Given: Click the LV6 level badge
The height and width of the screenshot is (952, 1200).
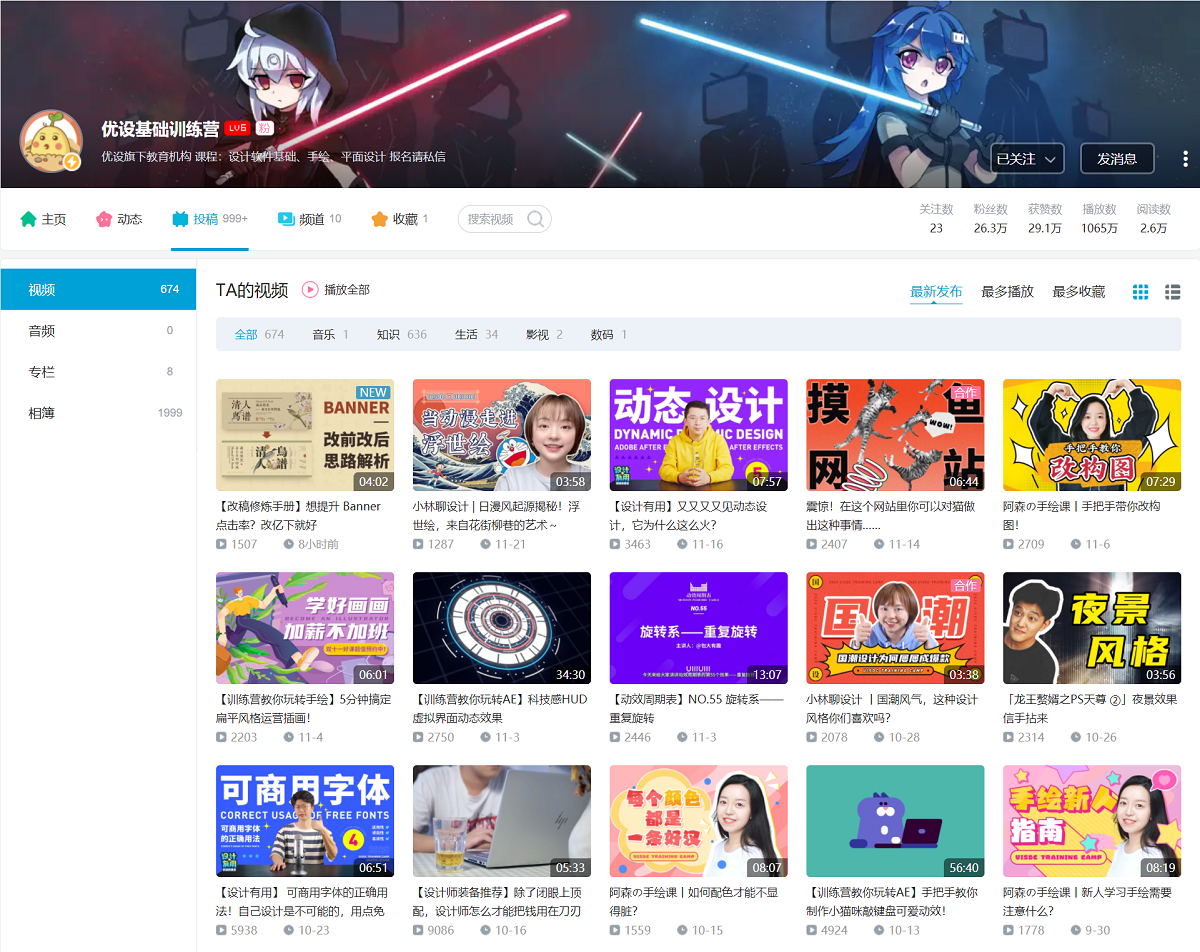Looking at the screenshot, I should click(237, 128).
